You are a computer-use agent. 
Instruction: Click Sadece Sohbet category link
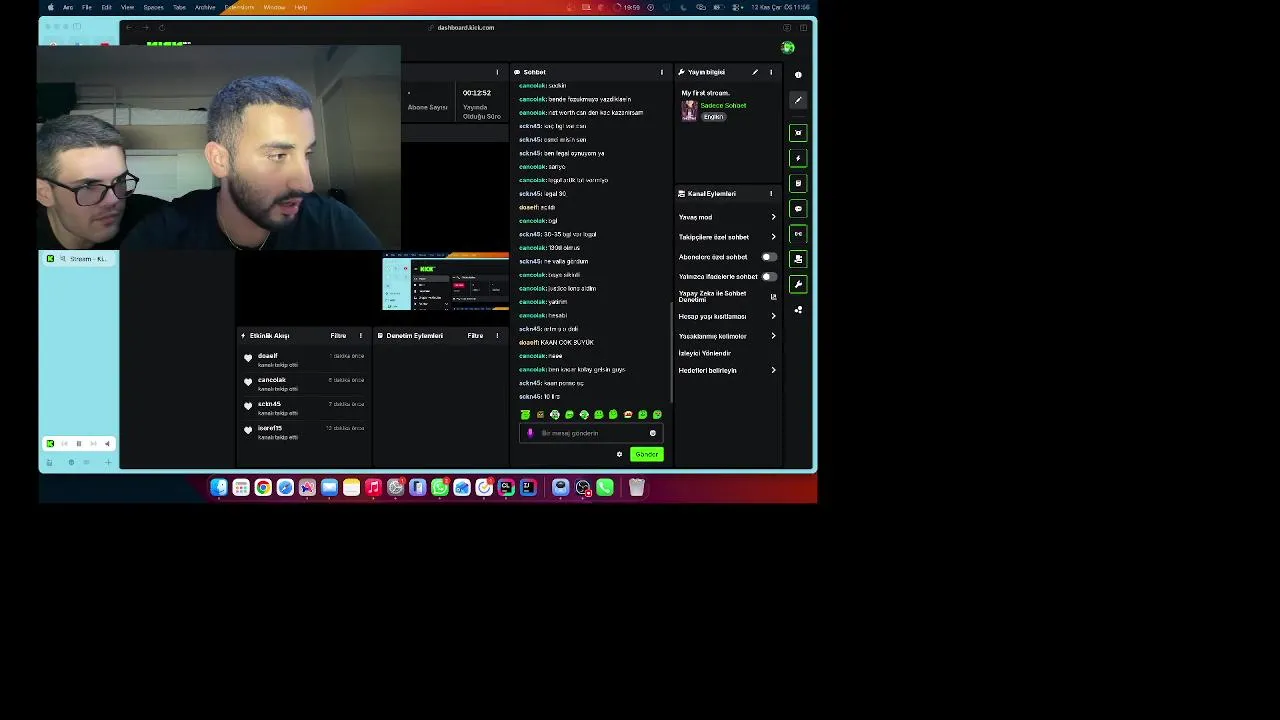723,105
